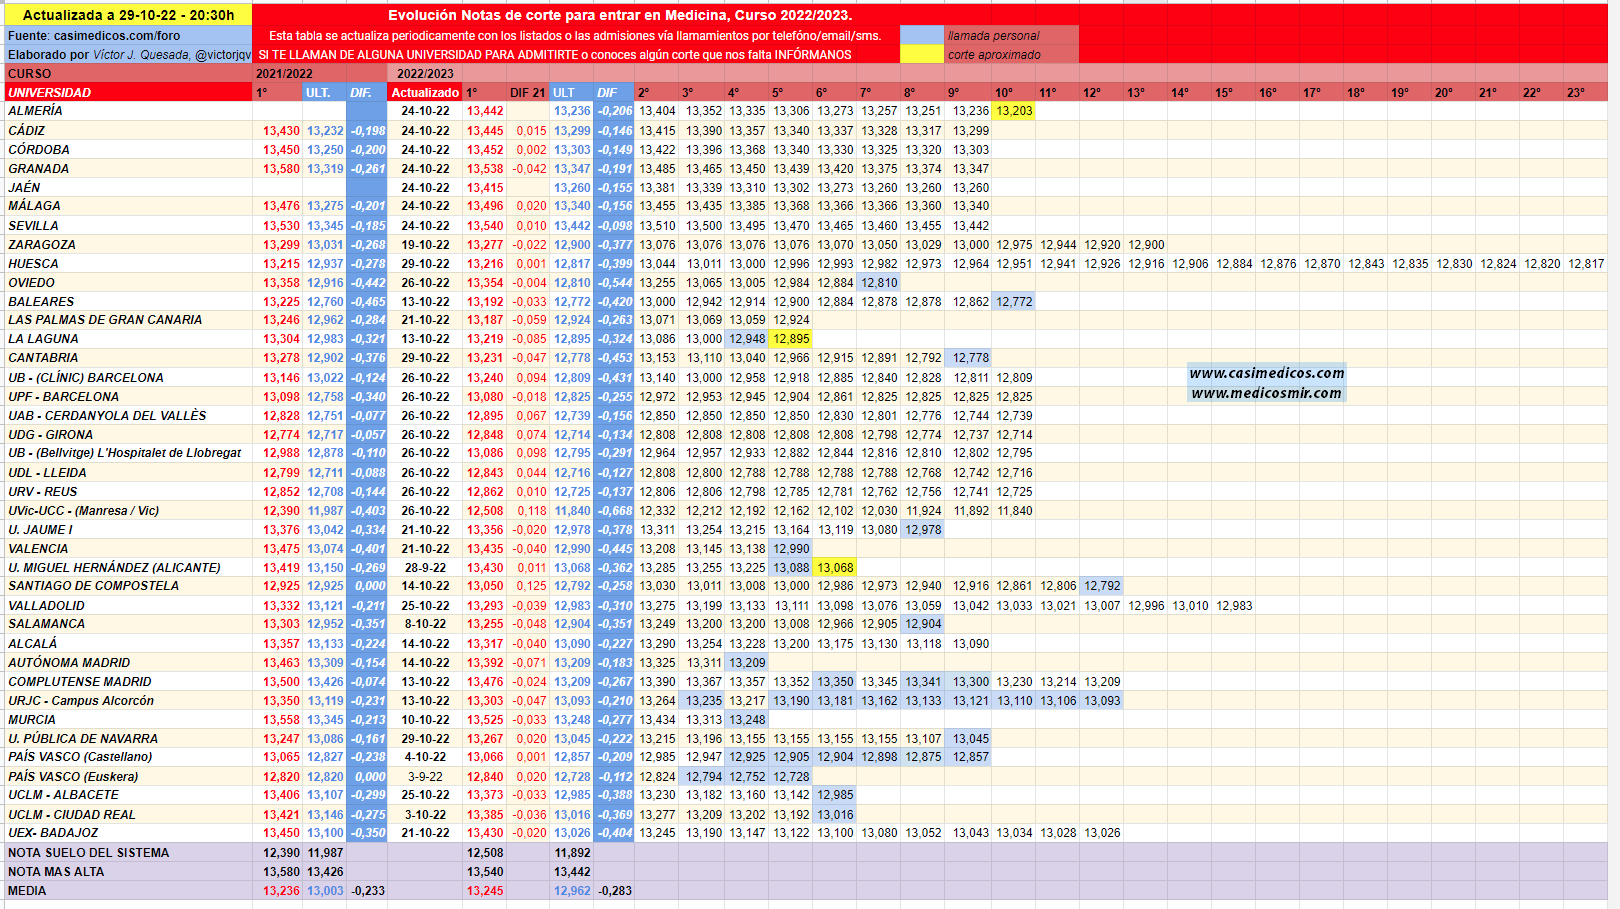Select the 'ALMERÍA' row label

pos(128,111)
